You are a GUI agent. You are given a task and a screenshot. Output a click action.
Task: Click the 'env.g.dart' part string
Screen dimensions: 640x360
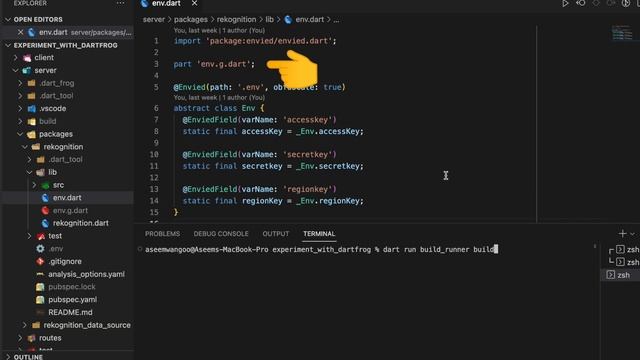point(224,64)
